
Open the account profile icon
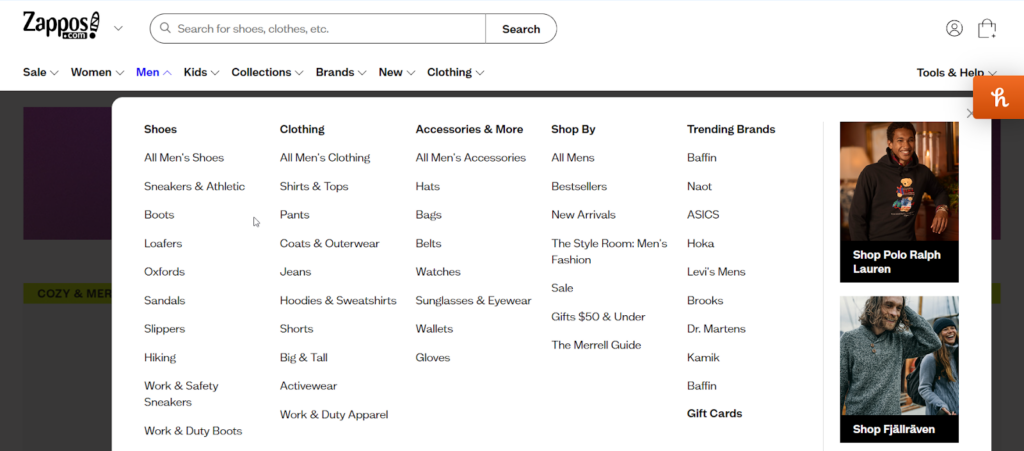(x=954, y=29)
